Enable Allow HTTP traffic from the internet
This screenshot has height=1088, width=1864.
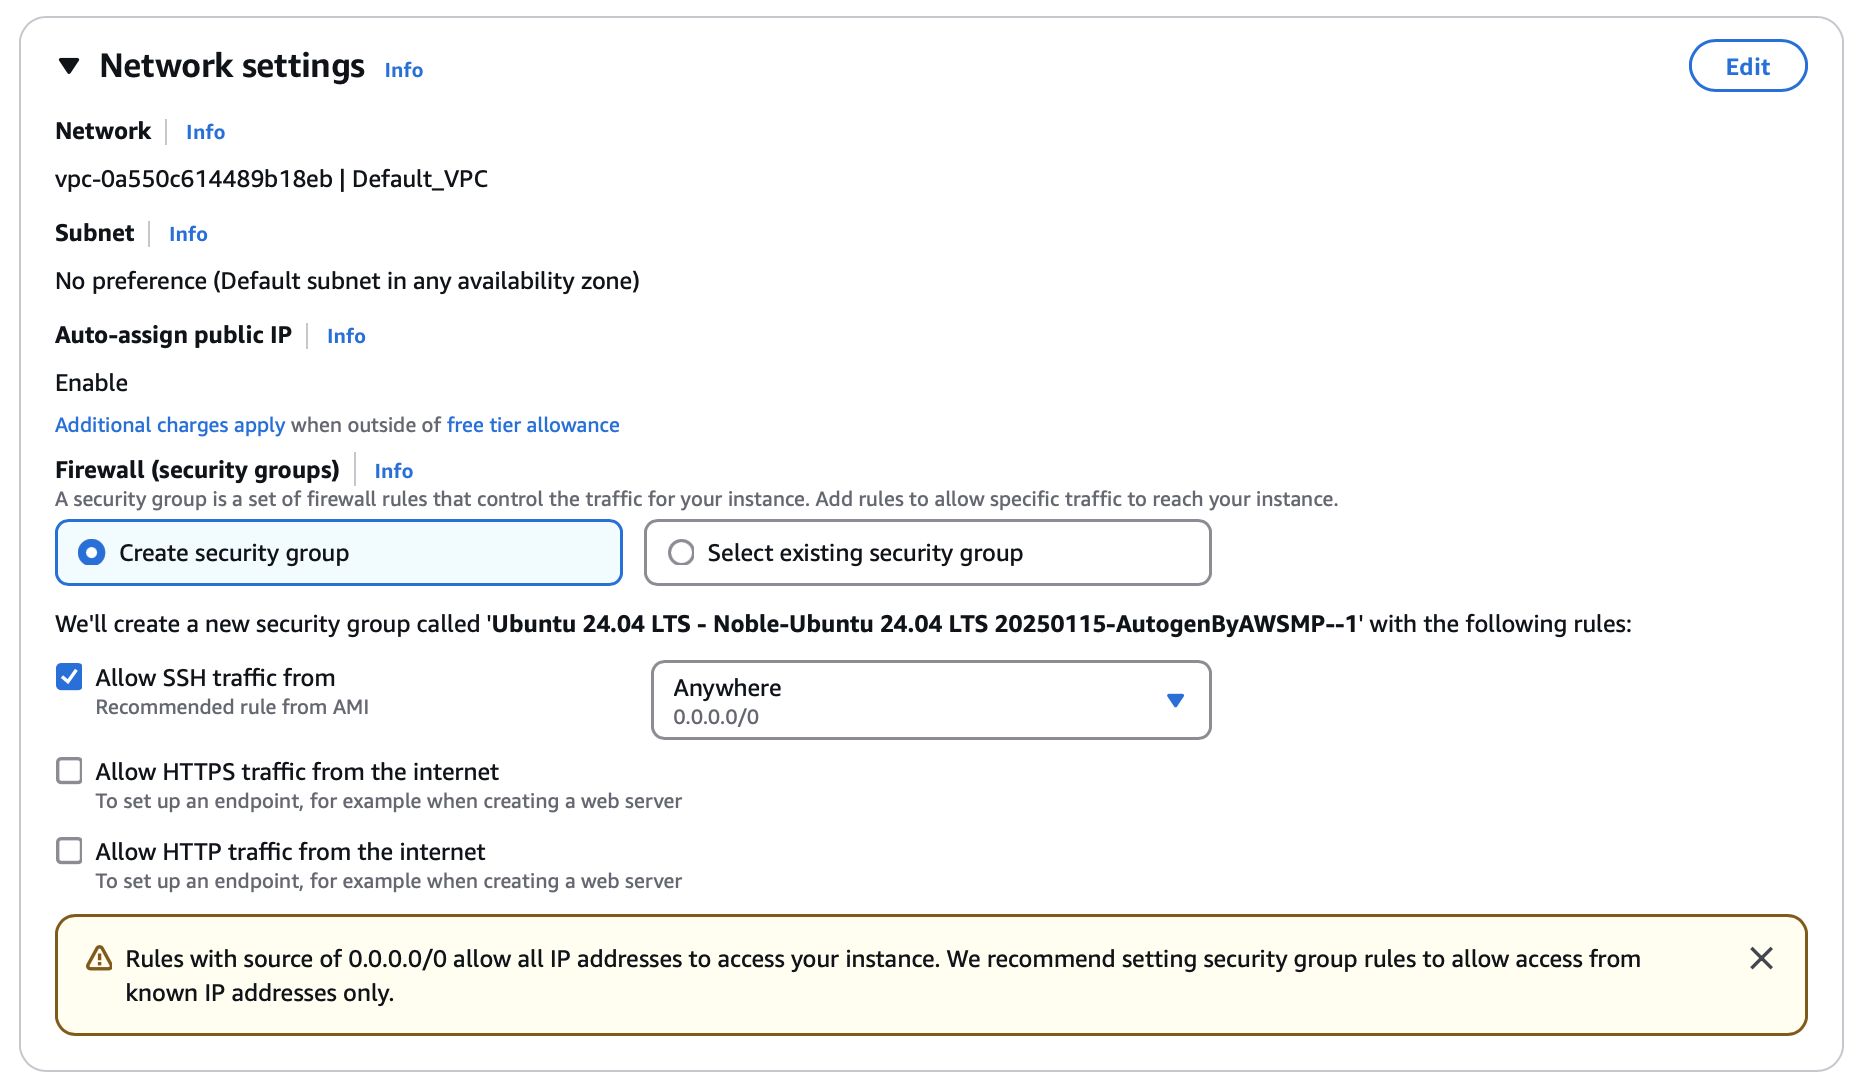(69, 851)
